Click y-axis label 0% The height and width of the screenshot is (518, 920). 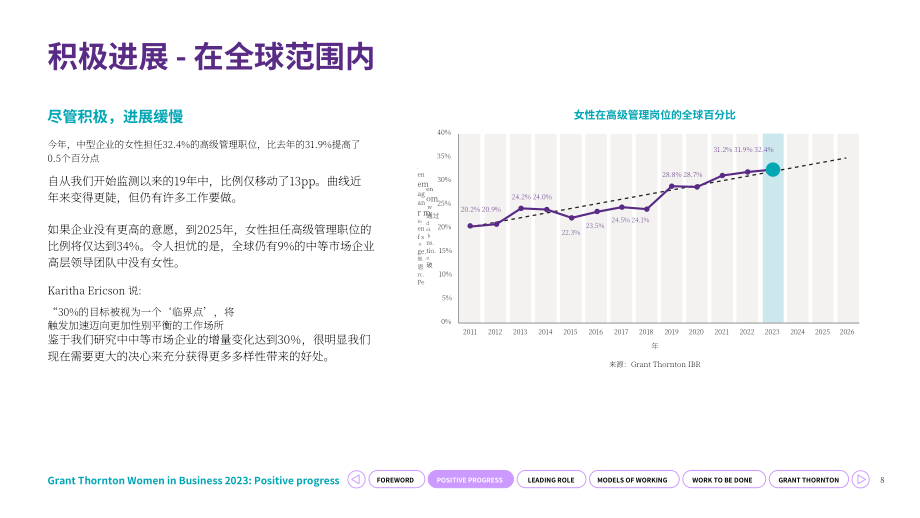447,321
